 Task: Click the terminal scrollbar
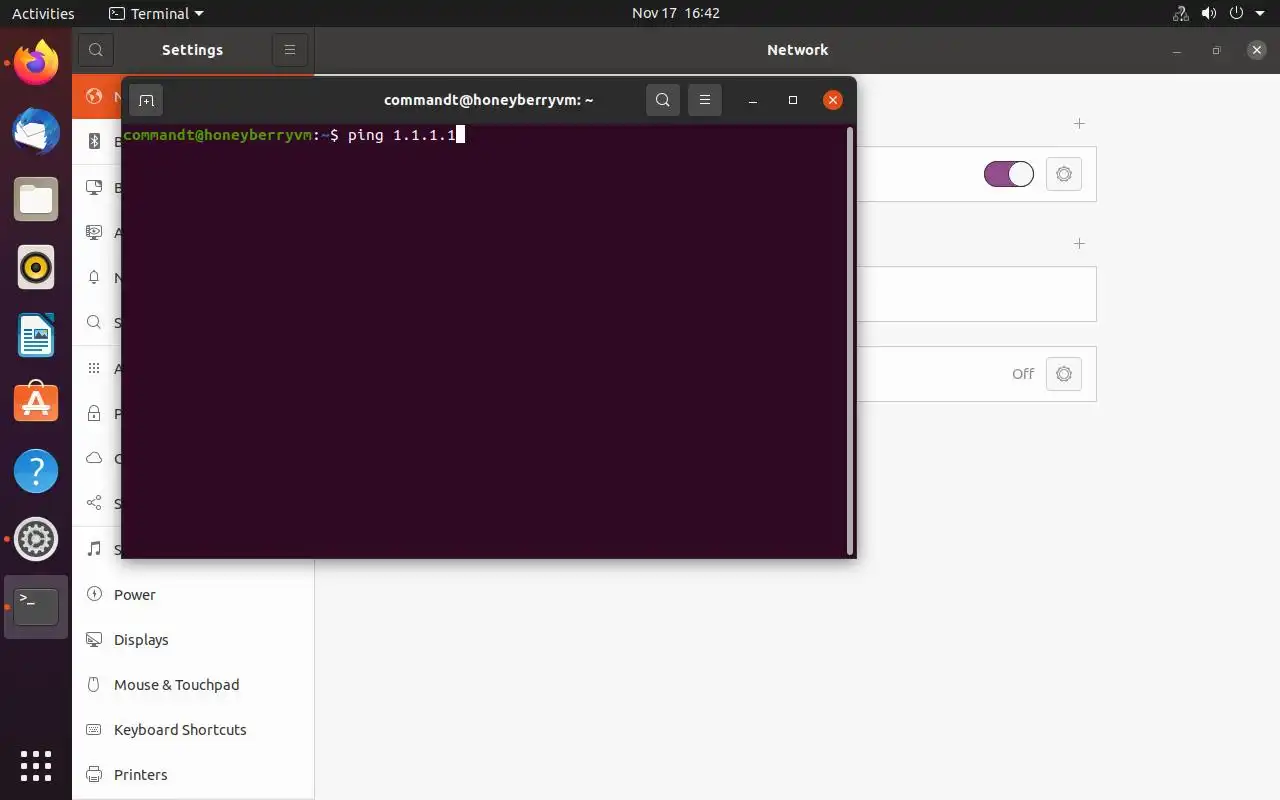[850, 340]
